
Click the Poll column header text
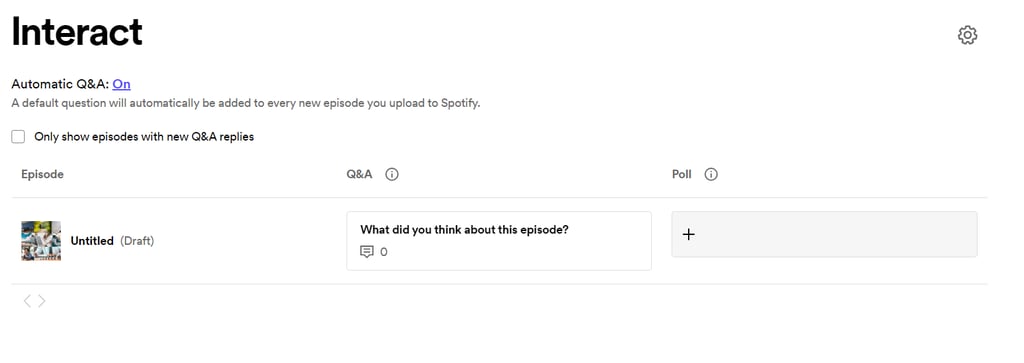[x=682, y=174]
